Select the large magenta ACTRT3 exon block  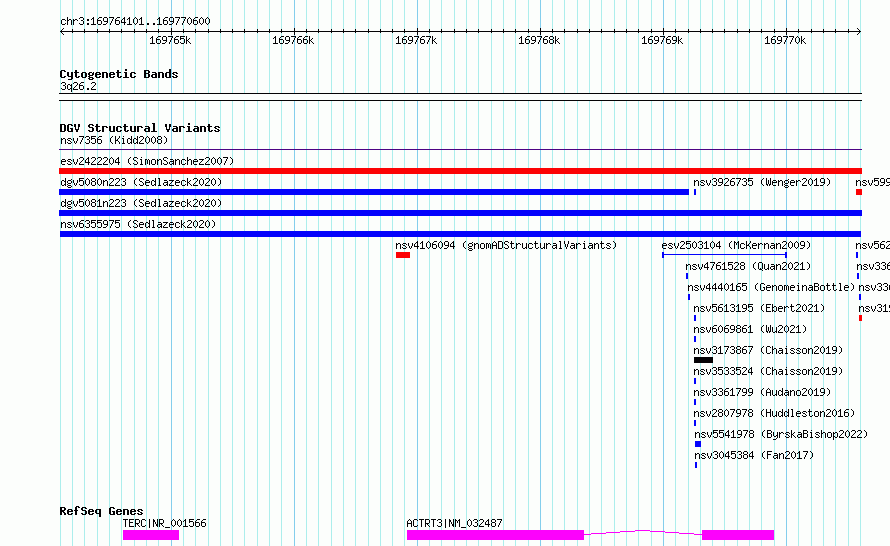tap(495, 535)
